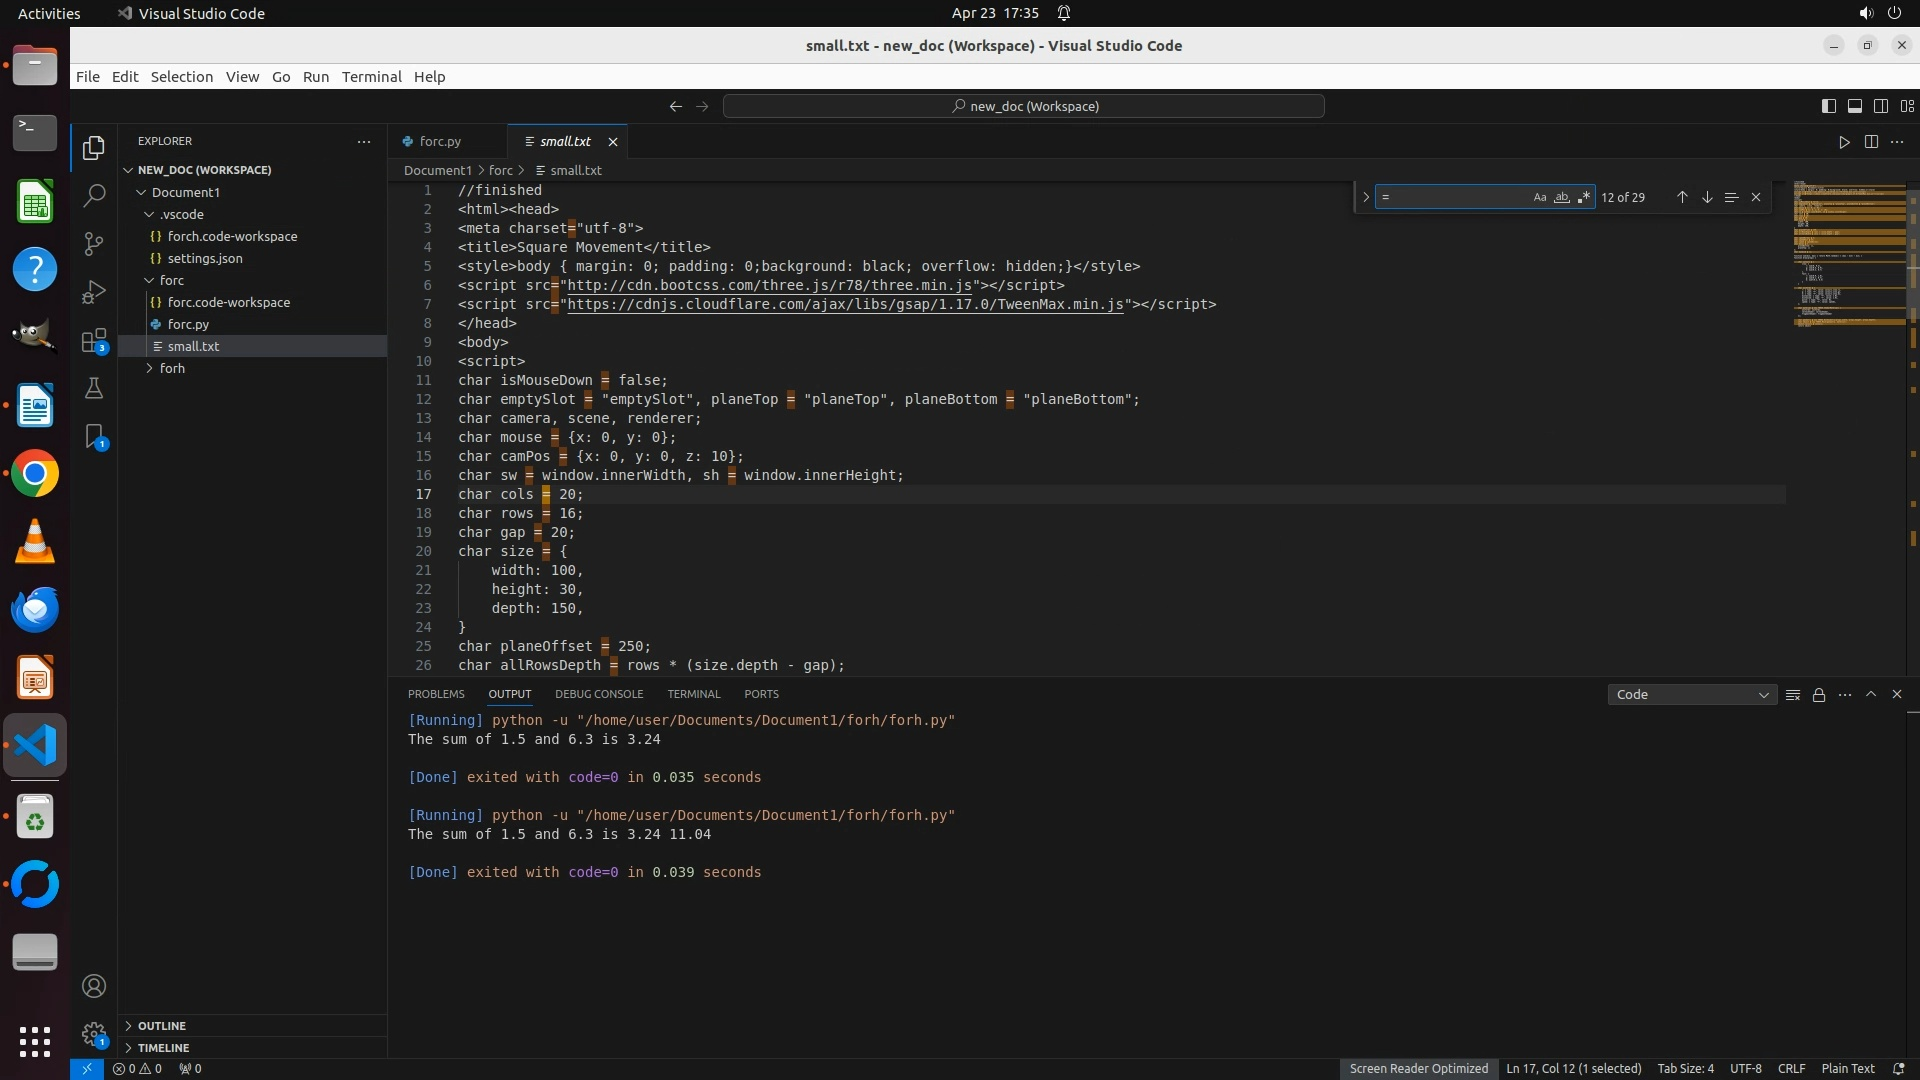Open the Source Control view
Viewport: 1920px width, 1080px height.
[94, 244]
